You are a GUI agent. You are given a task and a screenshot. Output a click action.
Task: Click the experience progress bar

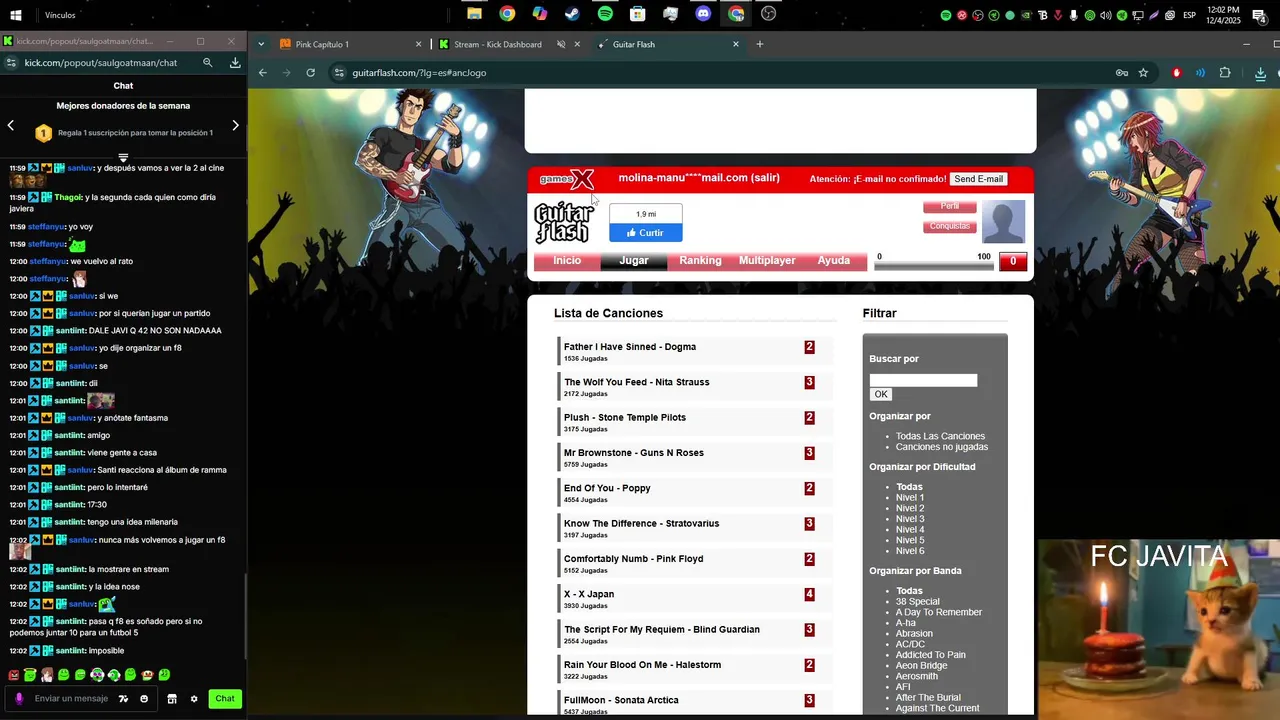pyautogui.click(x=934, y=267)
